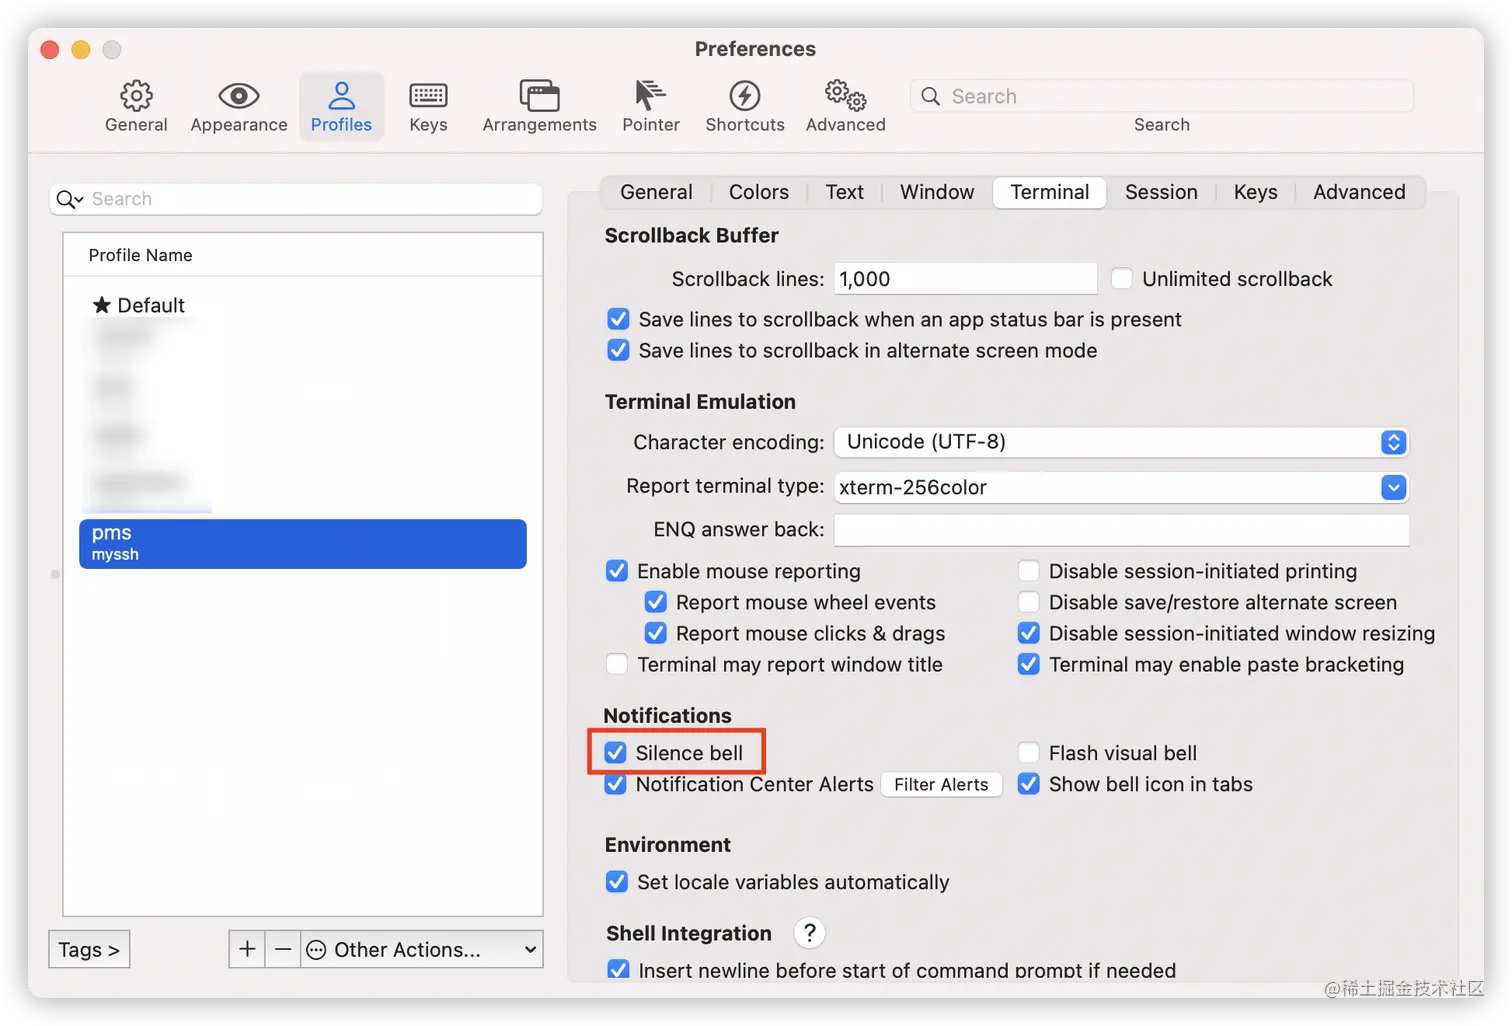The image size is (1512, 1026).
Task: Open the Advanced preferences toolbar icon
Action: pos(846,107)
